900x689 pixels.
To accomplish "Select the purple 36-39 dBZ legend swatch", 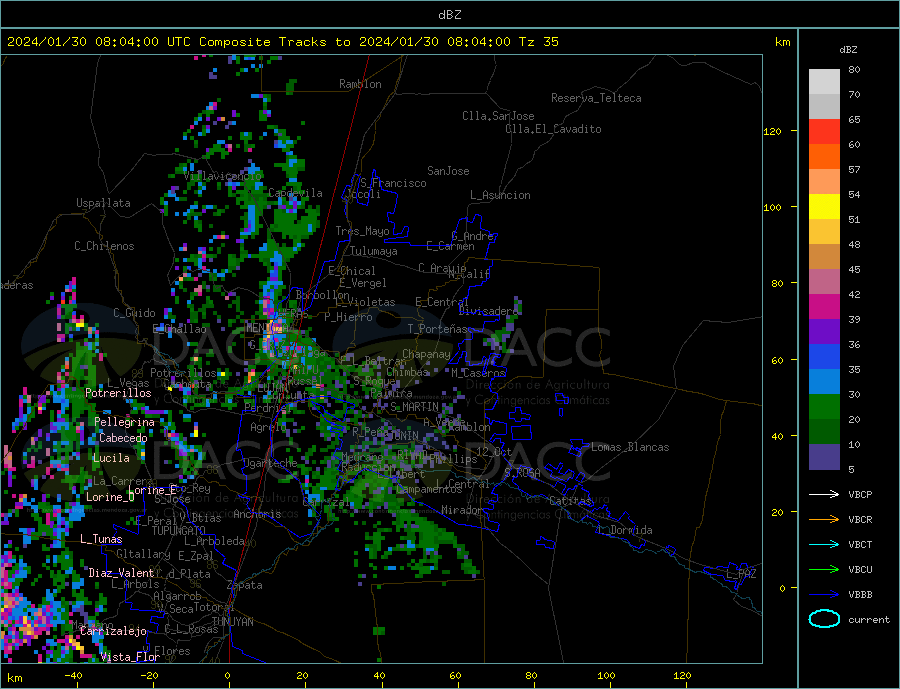I will [824, 332].
